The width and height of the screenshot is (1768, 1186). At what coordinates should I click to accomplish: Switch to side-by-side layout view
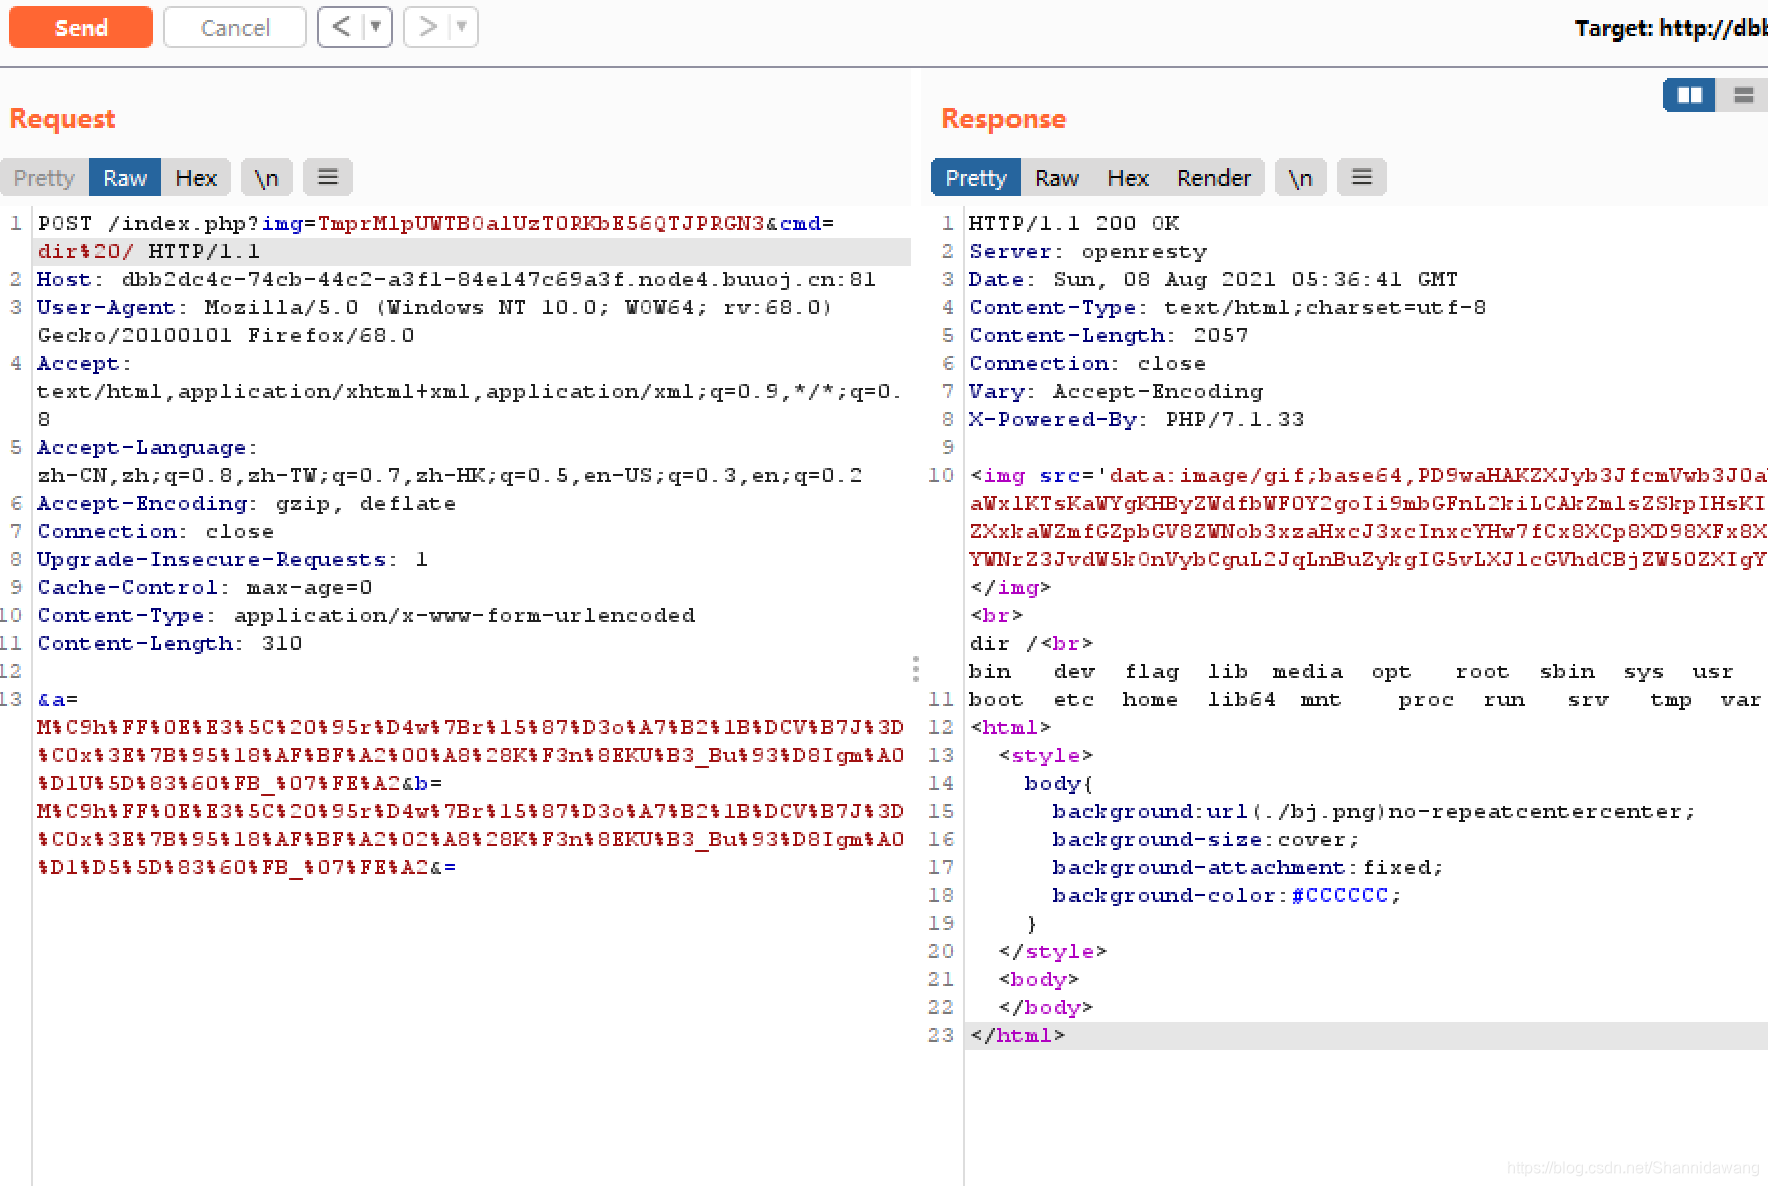pyautogui.click(x=1690, y=95)
